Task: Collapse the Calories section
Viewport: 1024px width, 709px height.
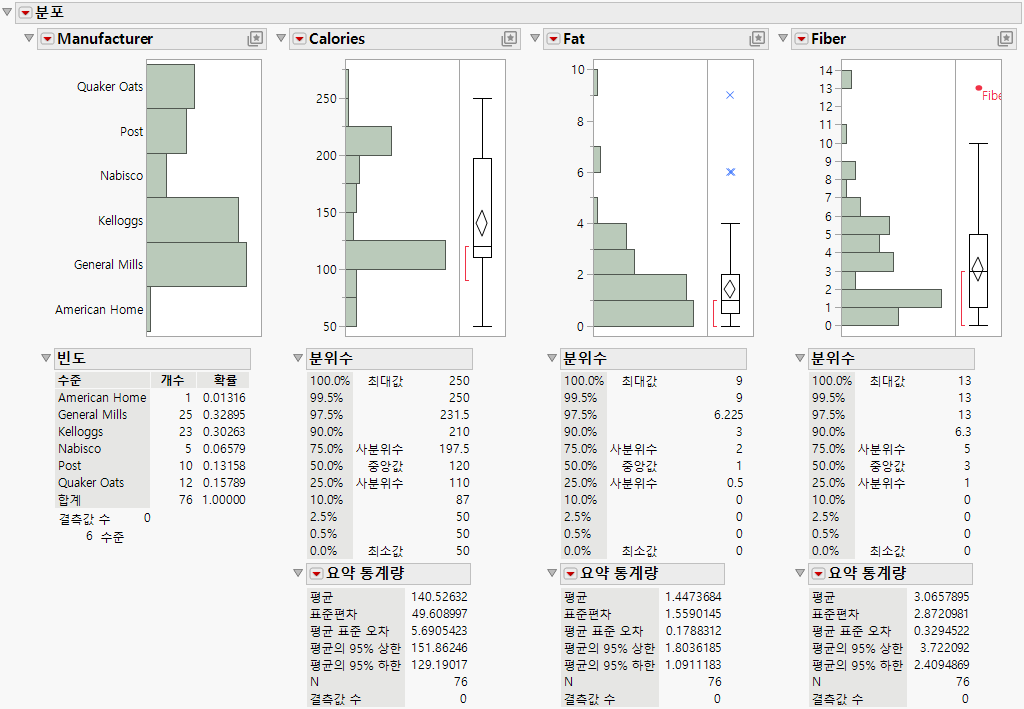Action: (281, 39)
